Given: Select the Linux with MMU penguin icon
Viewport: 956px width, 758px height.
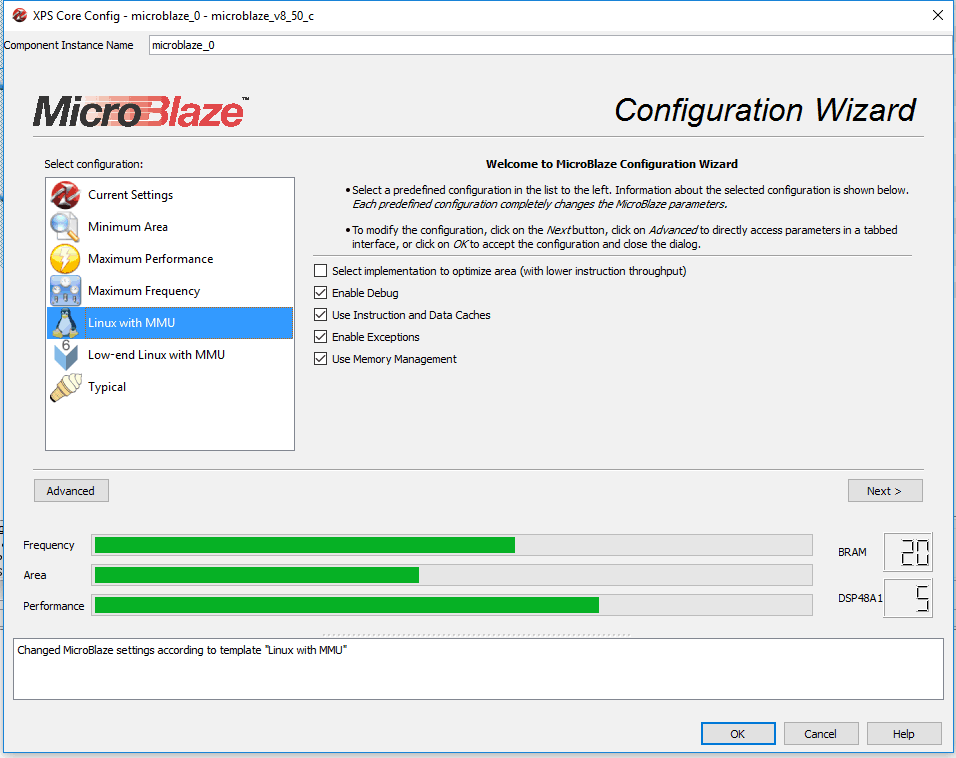Looking at the screenshot, I should pyautogui.click(x=63, y=322).
